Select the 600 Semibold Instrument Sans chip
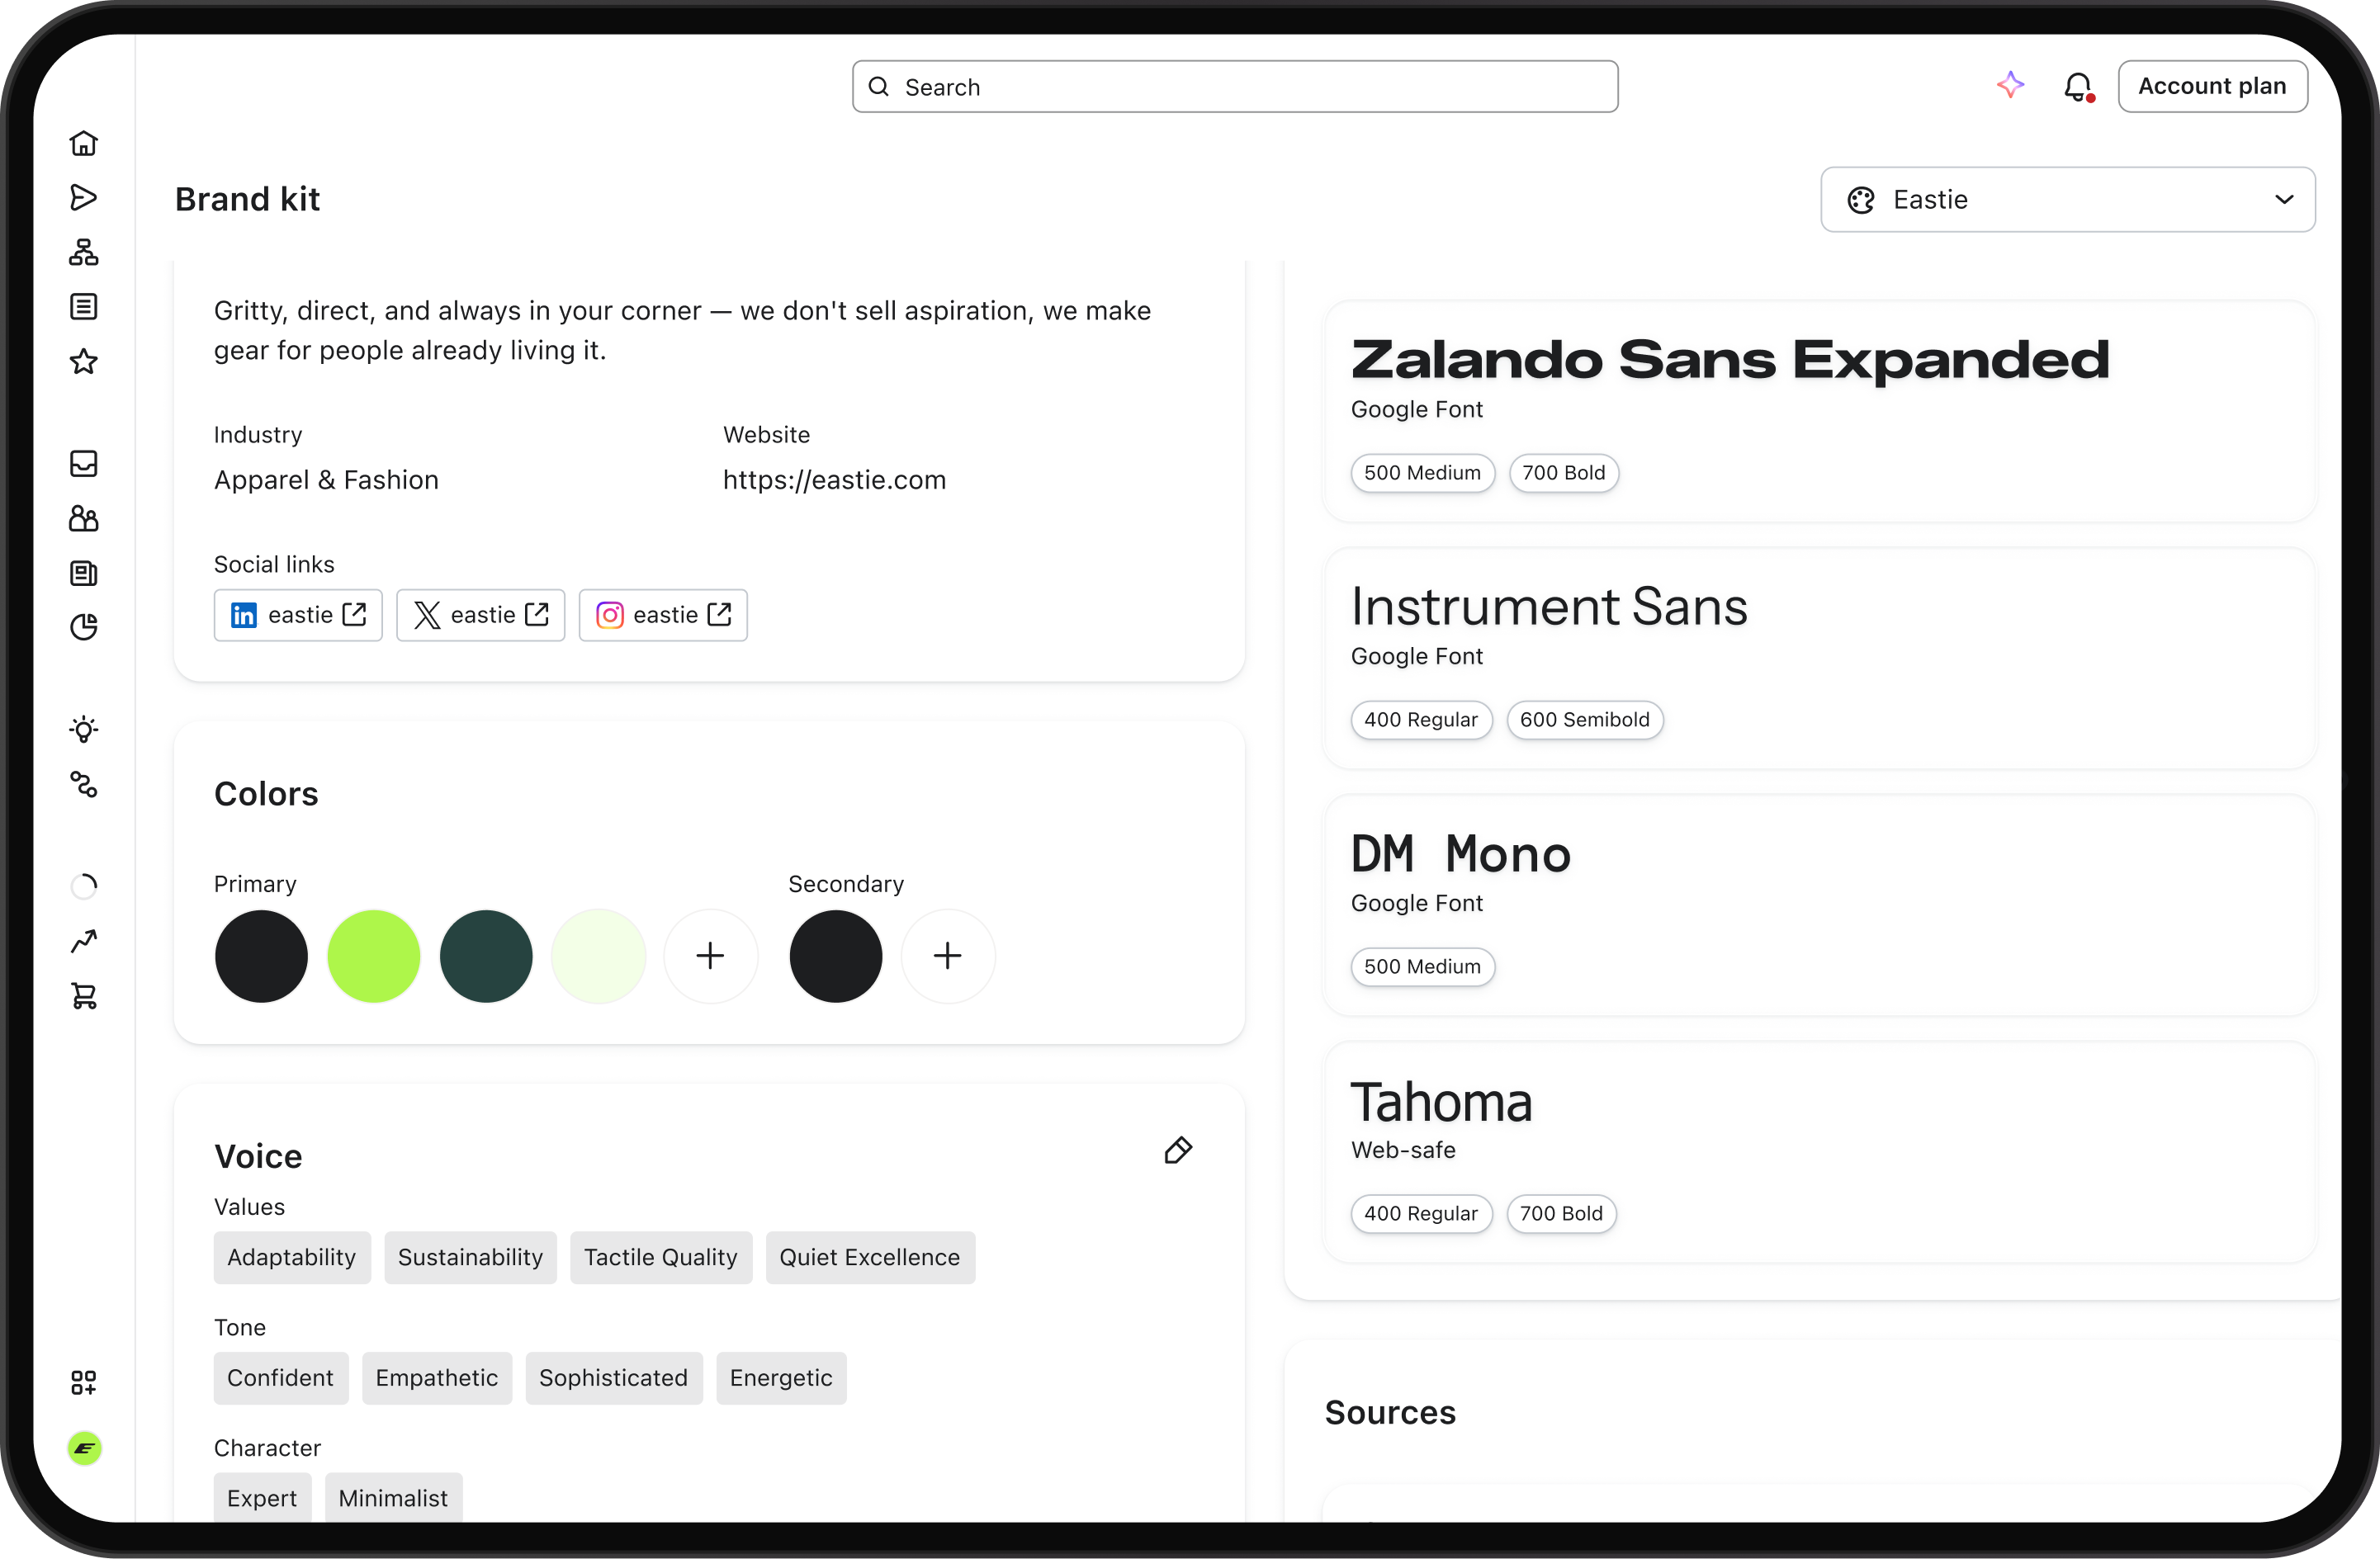This screenshot has width=2380, height=1559. (1584, 720)
